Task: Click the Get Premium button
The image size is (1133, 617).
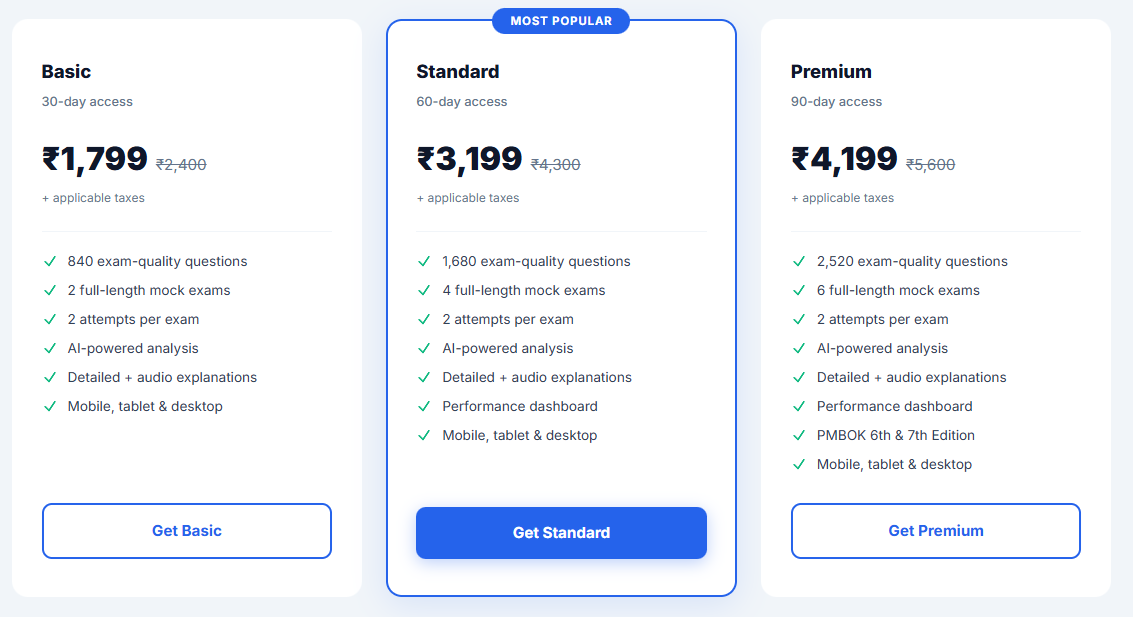Action: (936, 531)
